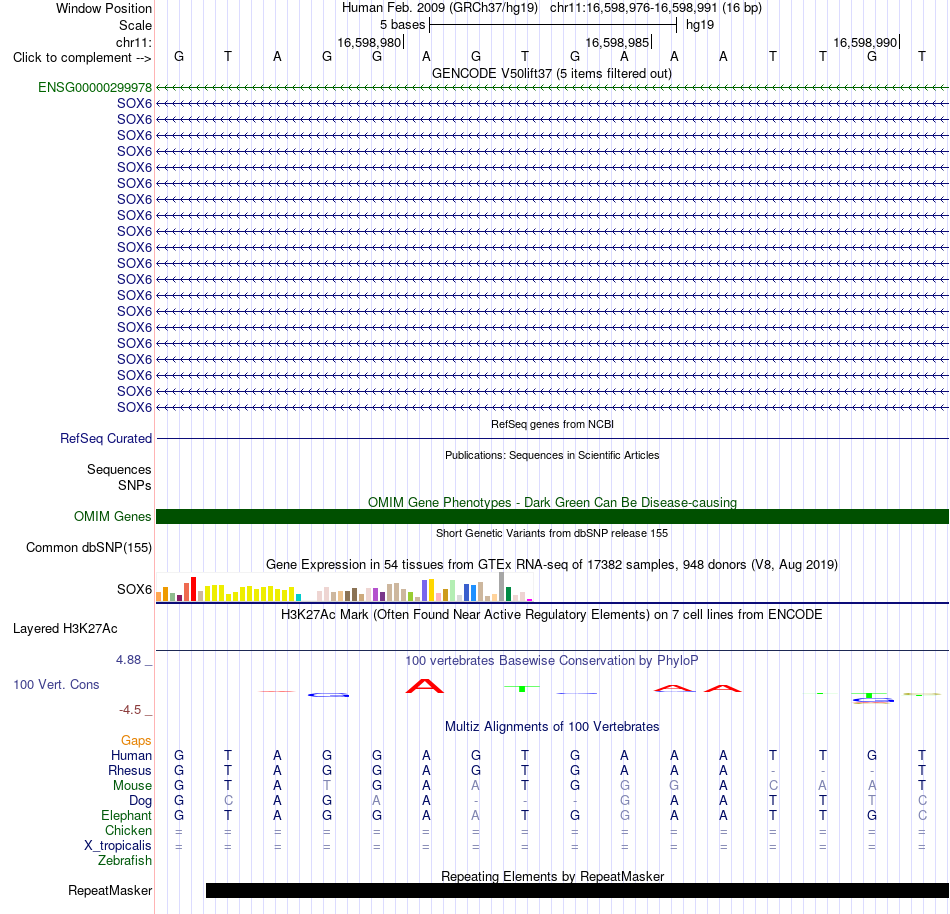Click the 16,598,990 coordinate marker
The image size is (950, 914).
865,42
